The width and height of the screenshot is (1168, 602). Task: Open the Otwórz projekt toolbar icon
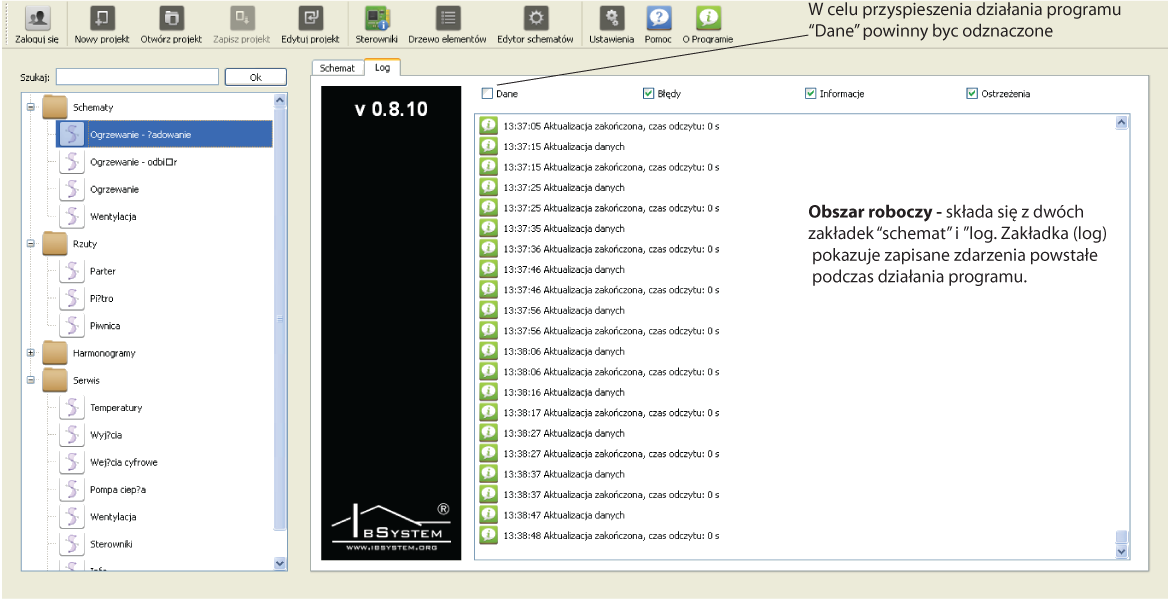(171, 18)
